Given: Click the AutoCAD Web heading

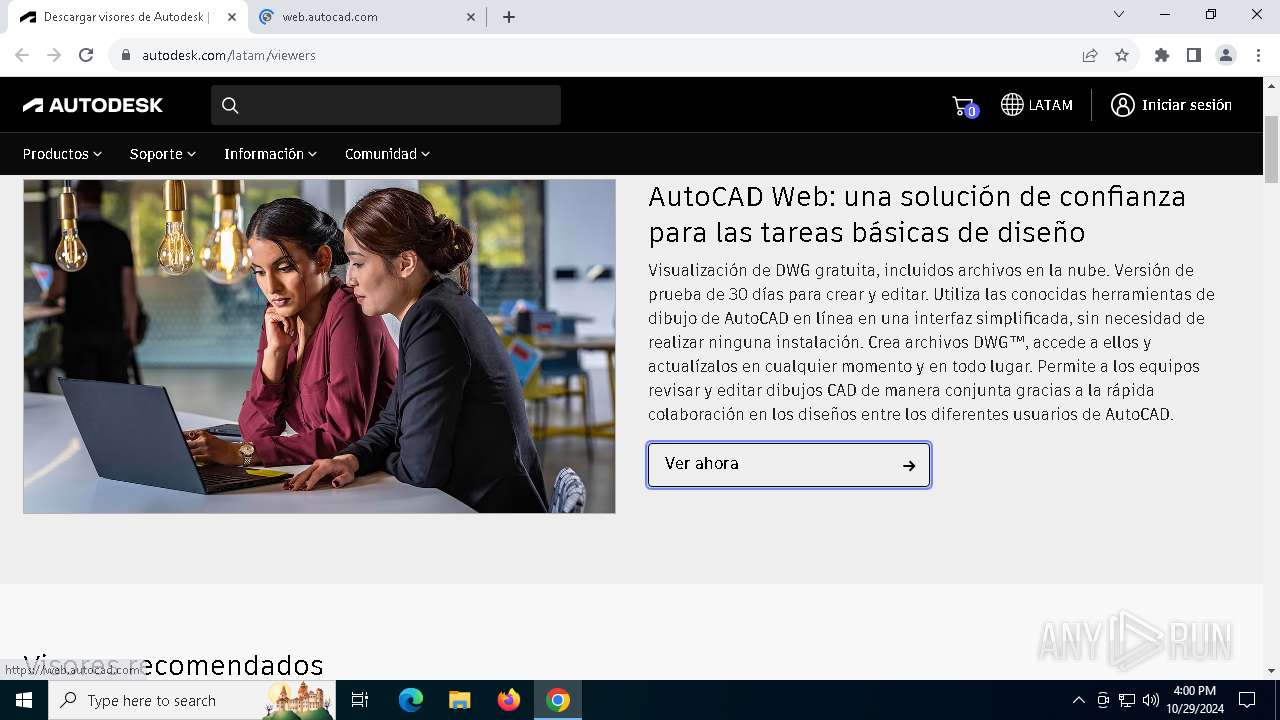Looking at the screenshot, I should pos(917,214).
